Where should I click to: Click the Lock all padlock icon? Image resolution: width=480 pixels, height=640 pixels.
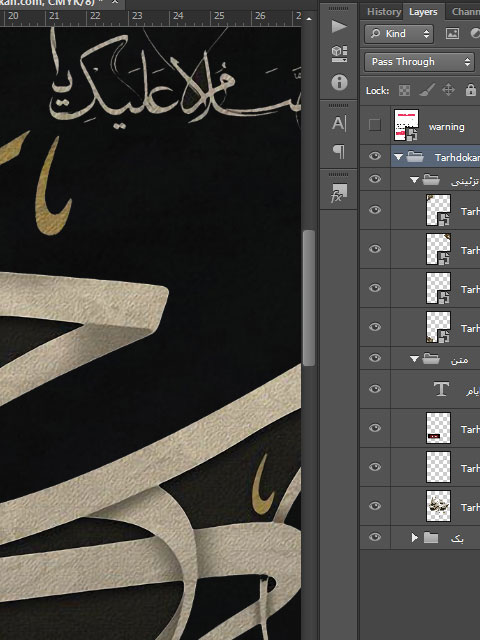(471, 90)
